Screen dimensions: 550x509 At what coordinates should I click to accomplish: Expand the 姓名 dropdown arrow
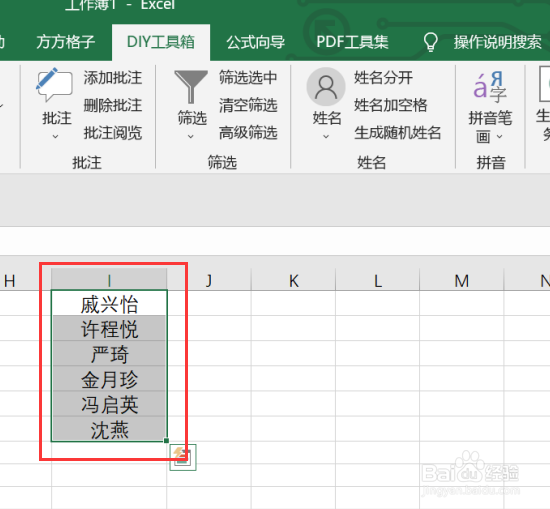point(326,136)
